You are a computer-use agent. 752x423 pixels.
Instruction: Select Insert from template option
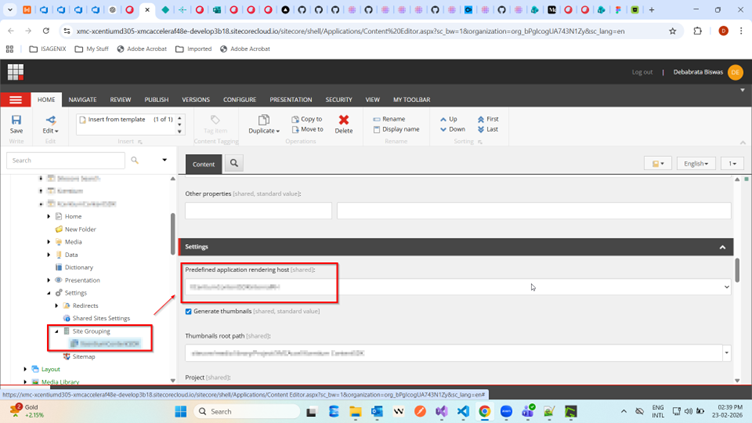(117, 119)
